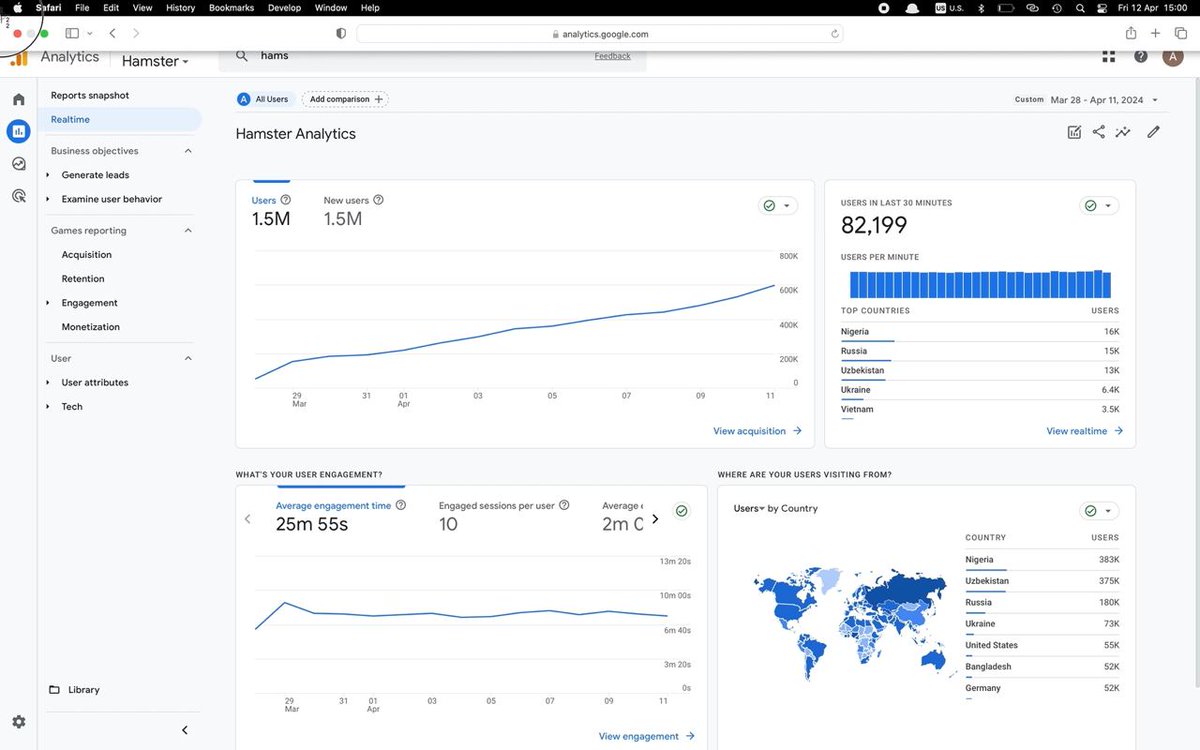Open the Develop menu in the menu bar
This screenshot has height=750, width=1200.
click(284, 7)
